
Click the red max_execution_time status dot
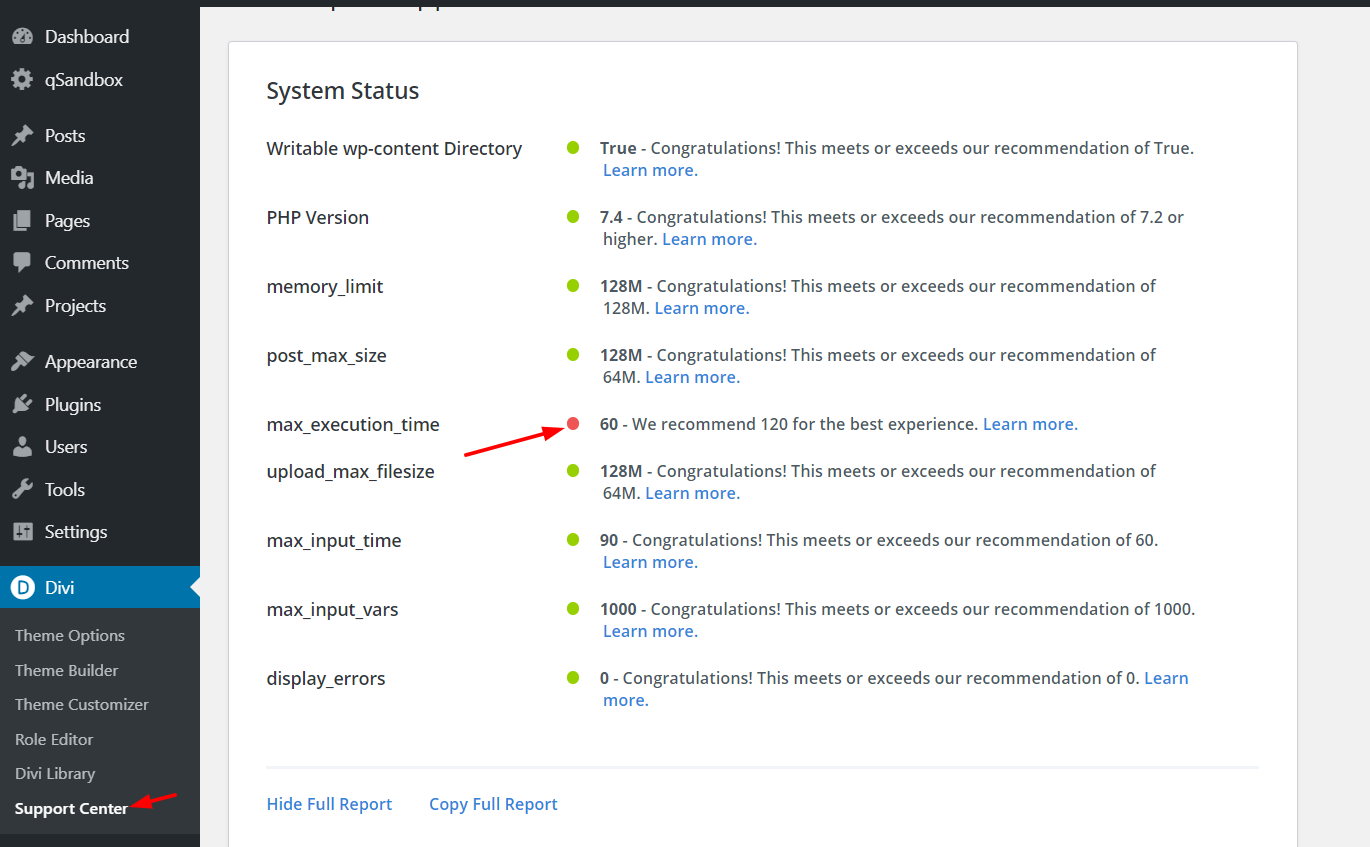pyautogui.click(x=573, y=424)
